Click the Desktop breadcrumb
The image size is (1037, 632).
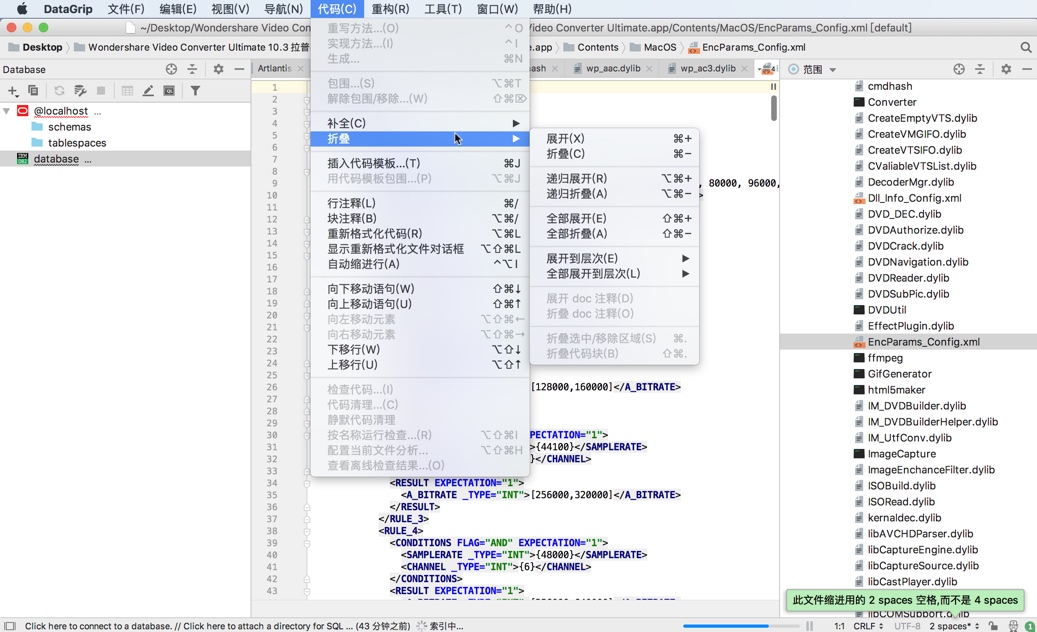coord(35,47)
